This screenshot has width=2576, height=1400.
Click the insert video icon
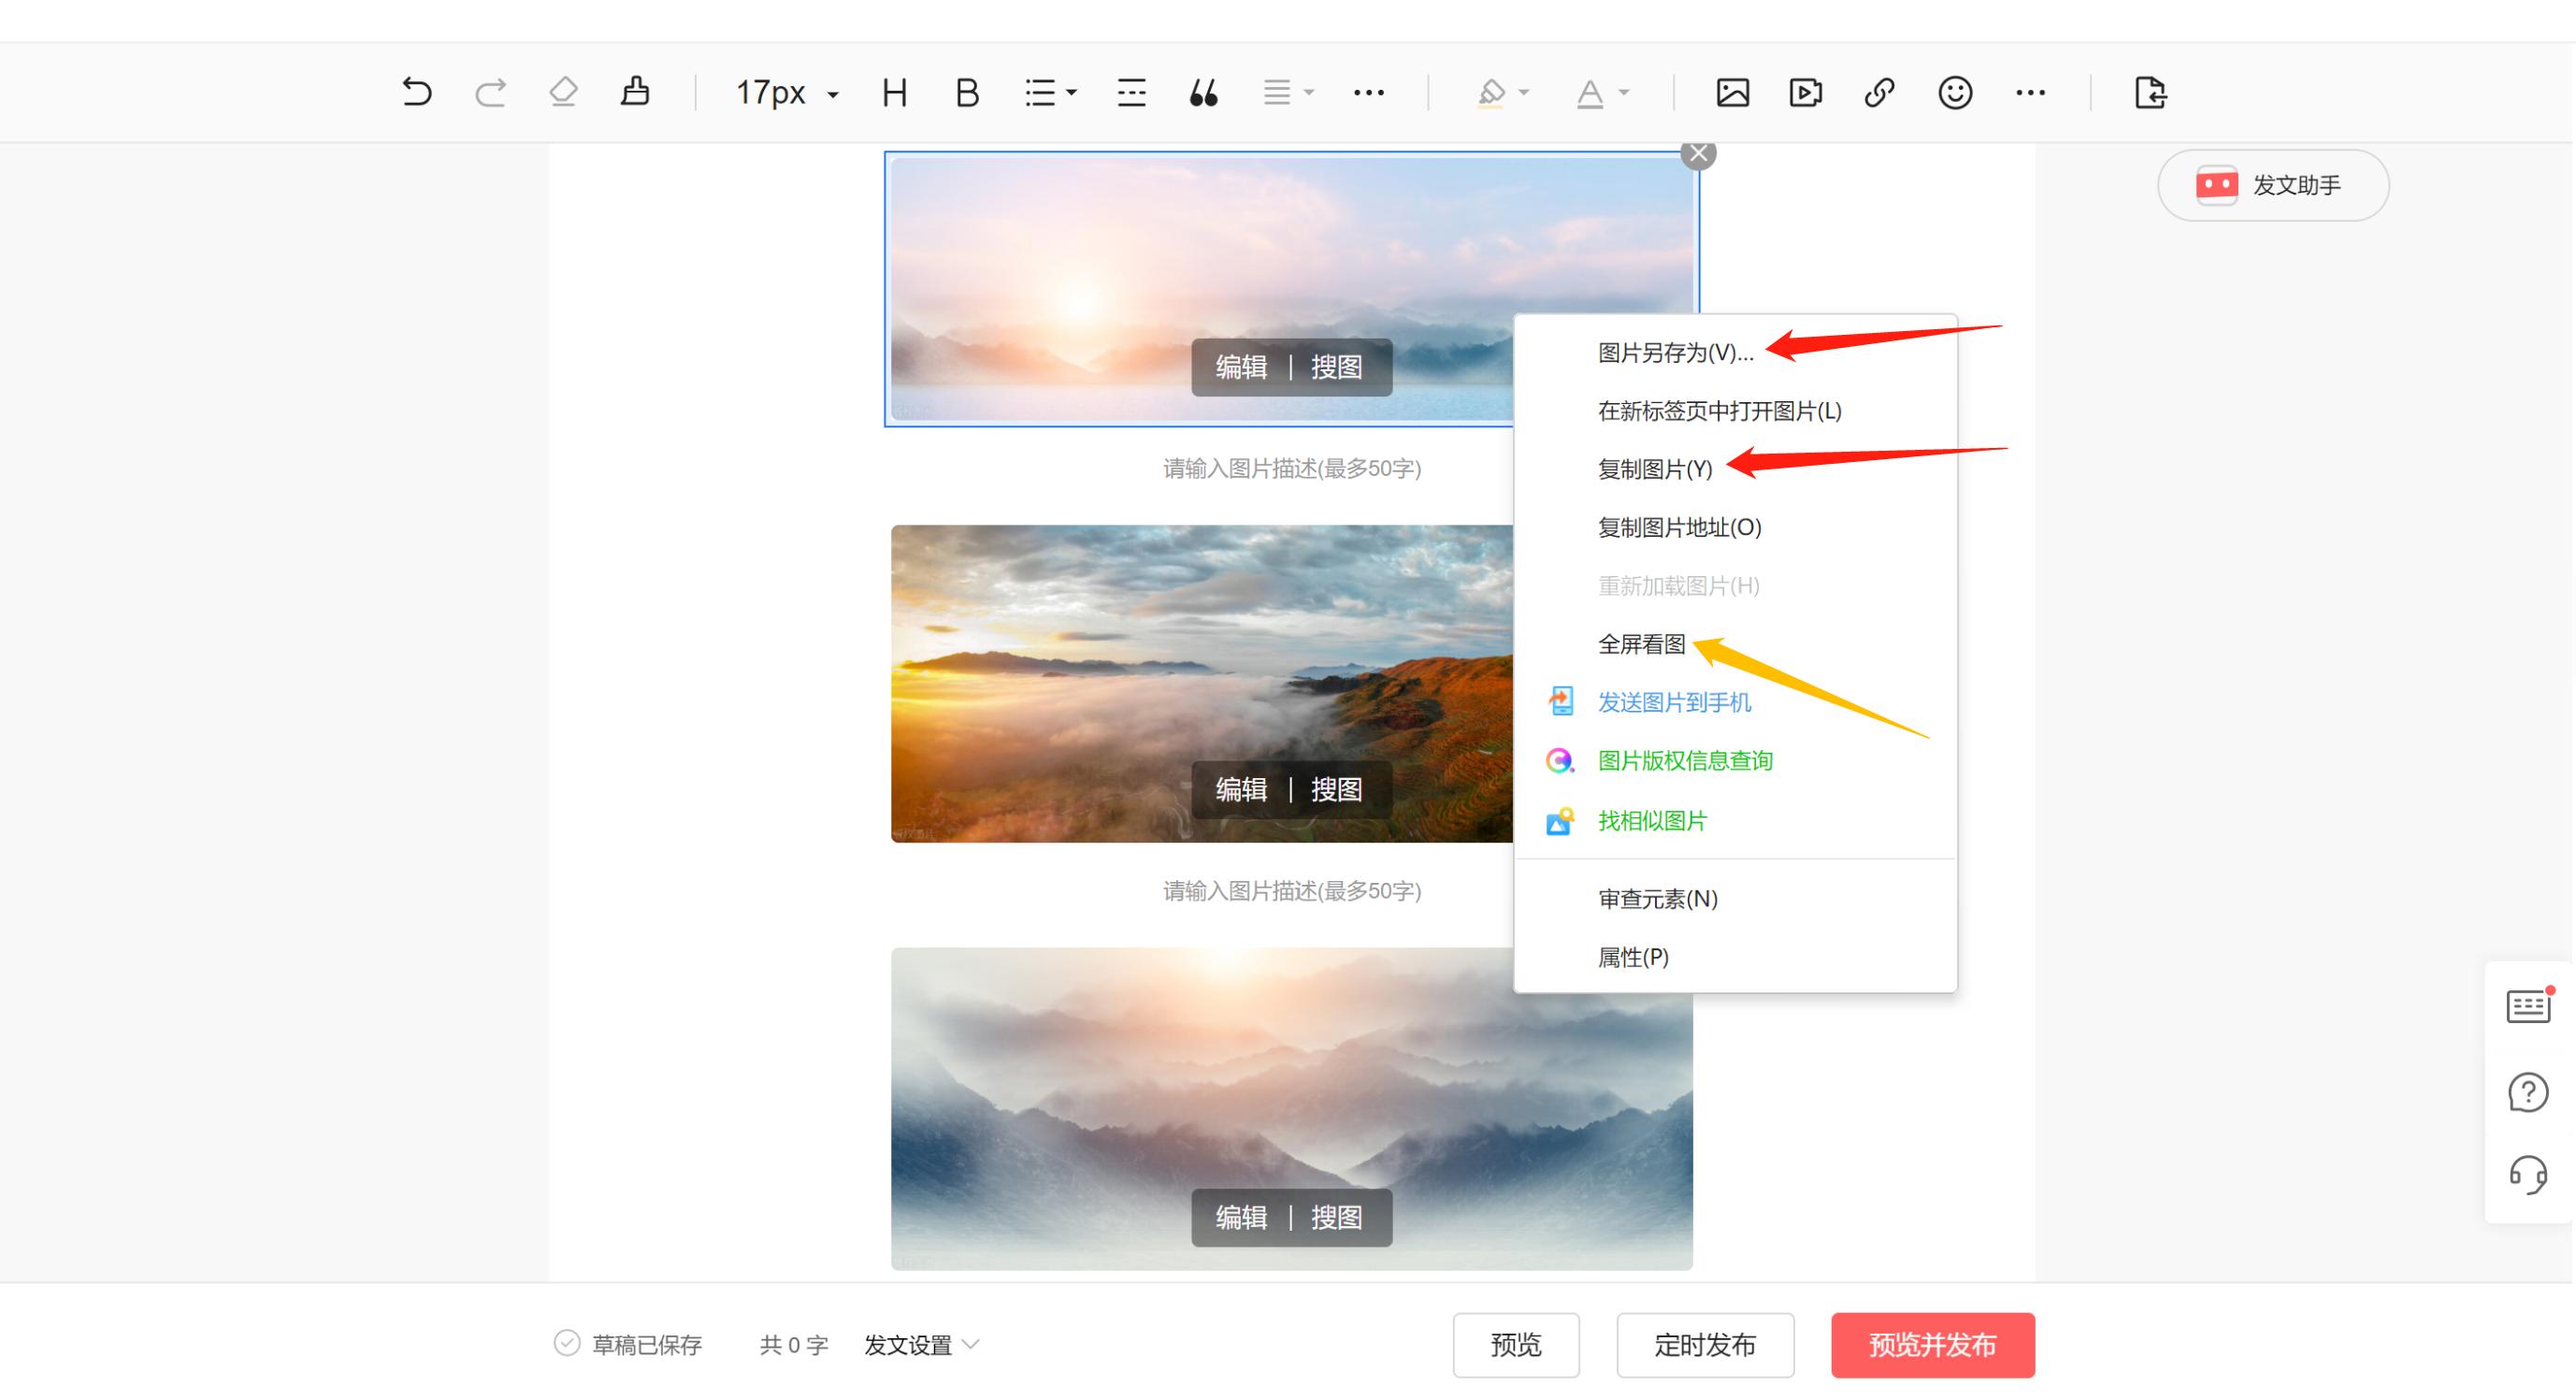pos(1805,92)
